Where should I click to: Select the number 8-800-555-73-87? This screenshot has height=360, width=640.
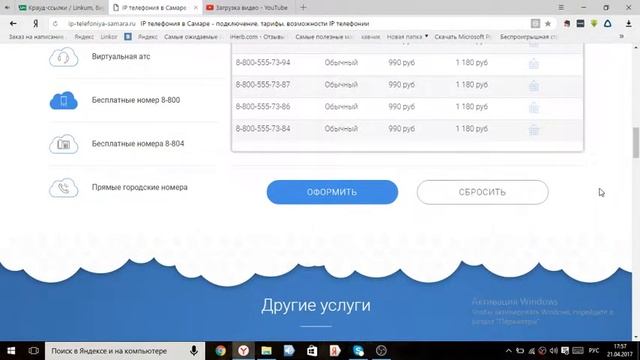[263, 84]
